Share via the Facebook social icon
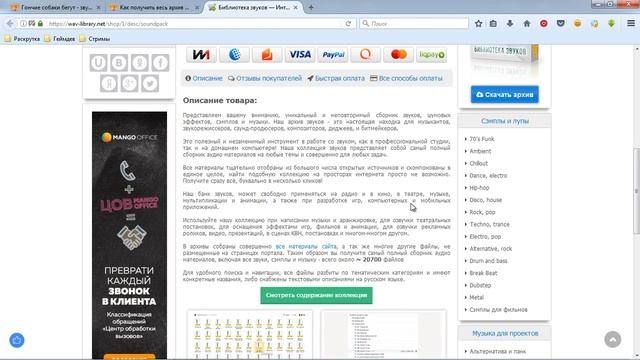Image resolution: width=640 pixels, height=360 pixels. (x=160, y=63)
